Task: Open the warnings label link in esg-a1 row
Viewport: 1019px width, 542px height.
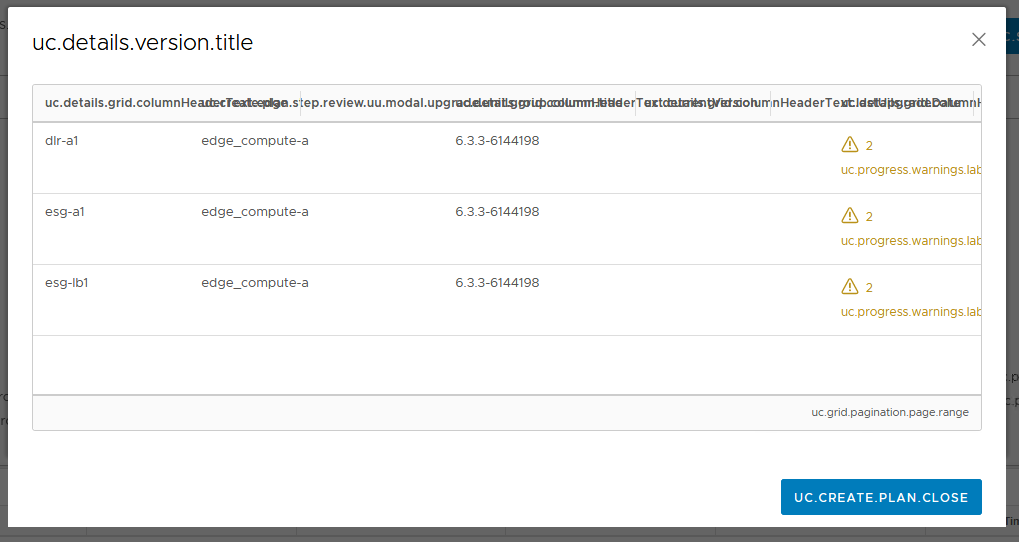Action: coord(910,241)
